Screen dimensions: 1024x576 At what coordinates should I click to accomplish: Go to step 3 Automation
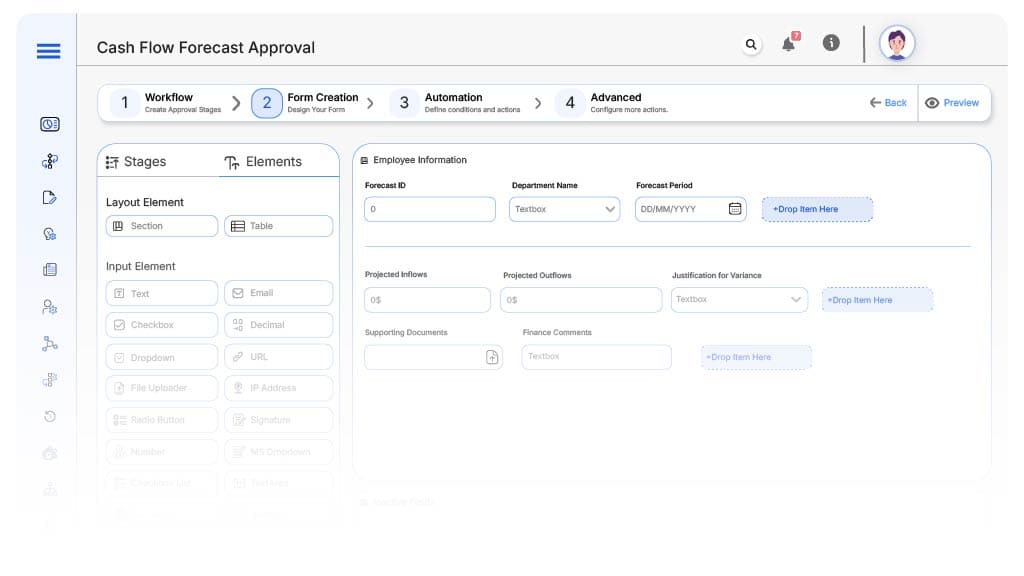pyautogui.click(x=453, y=102)
